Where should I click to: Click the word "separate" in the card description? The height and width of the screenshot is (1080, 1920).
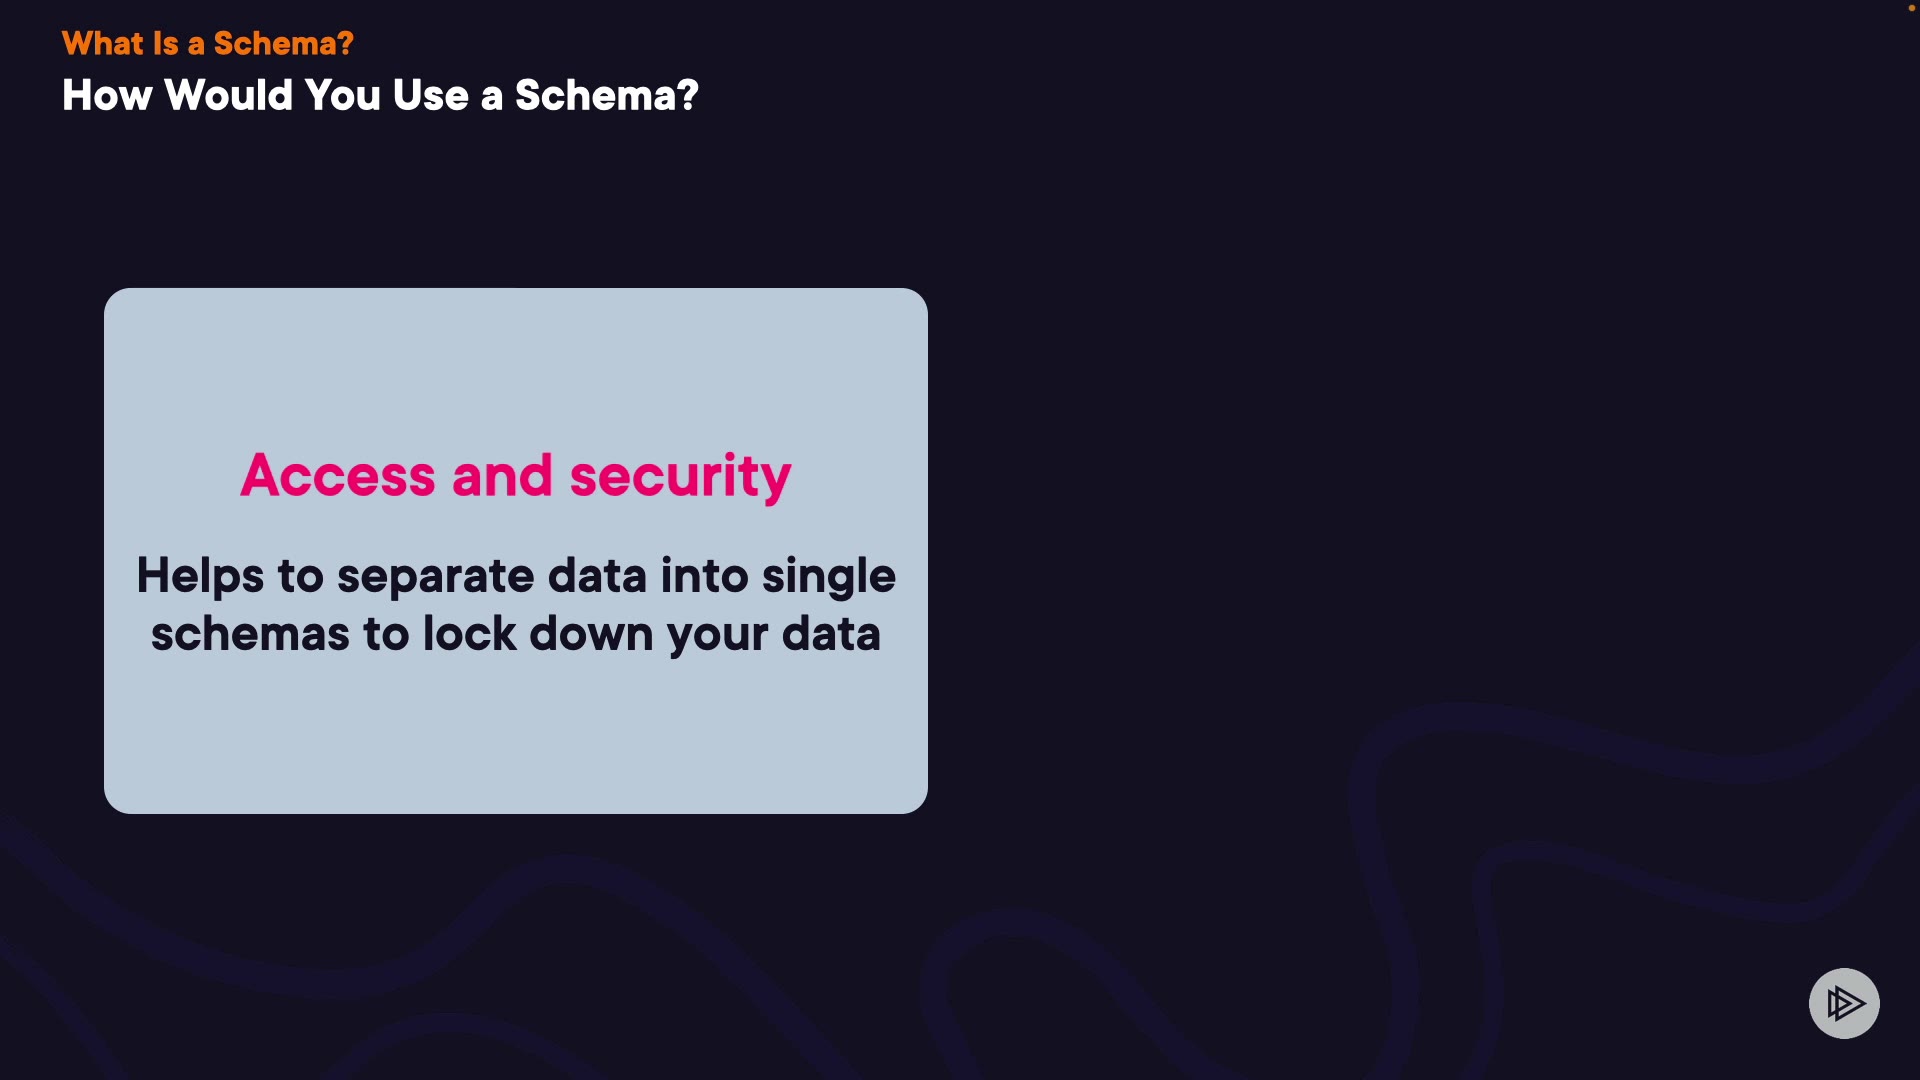pos(436,576)
